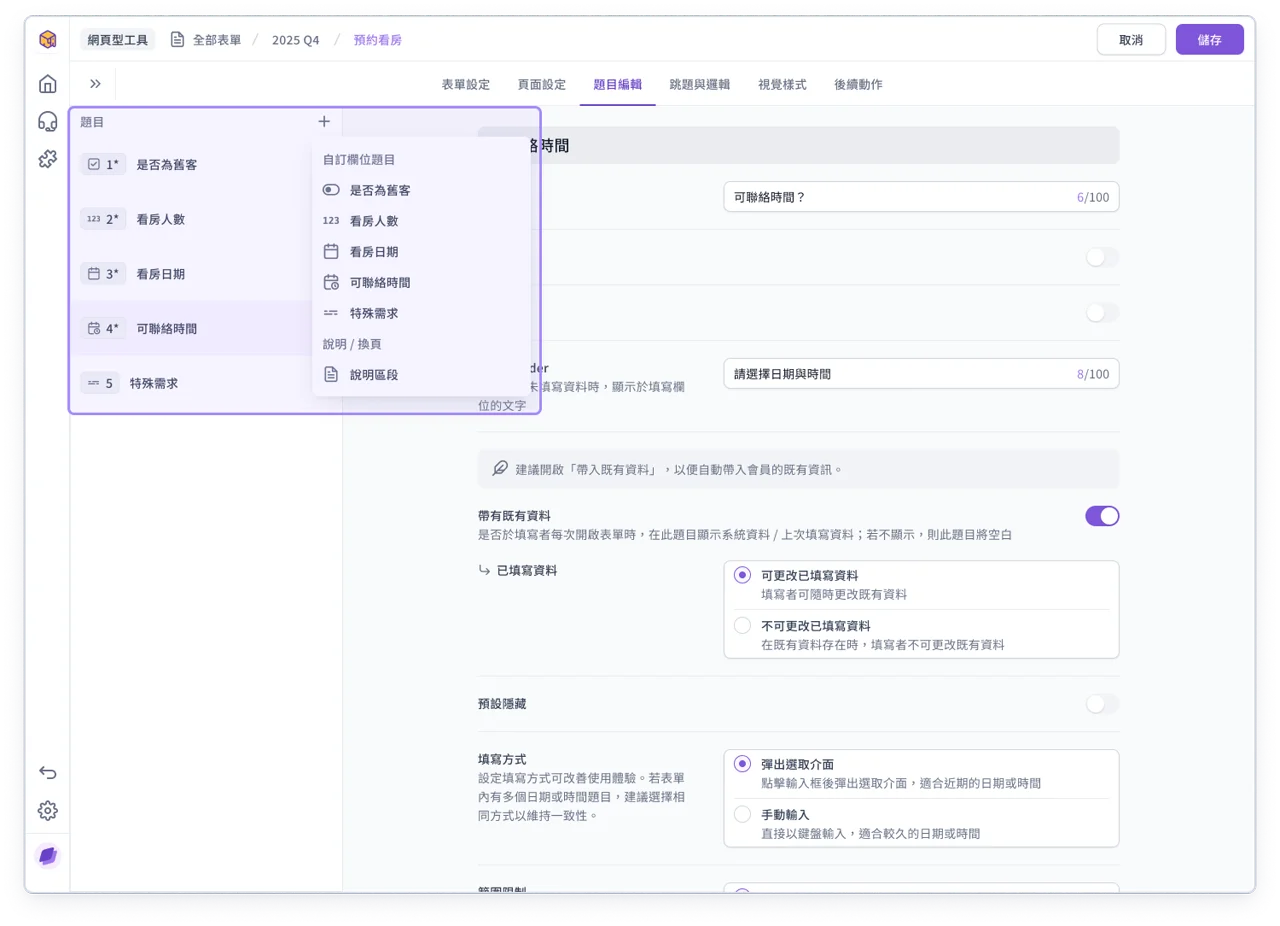The image size is (1280, 926).
Task: Choose 看房日期 in the 自訂欄位題目 menu
Action: coord(421,252)
